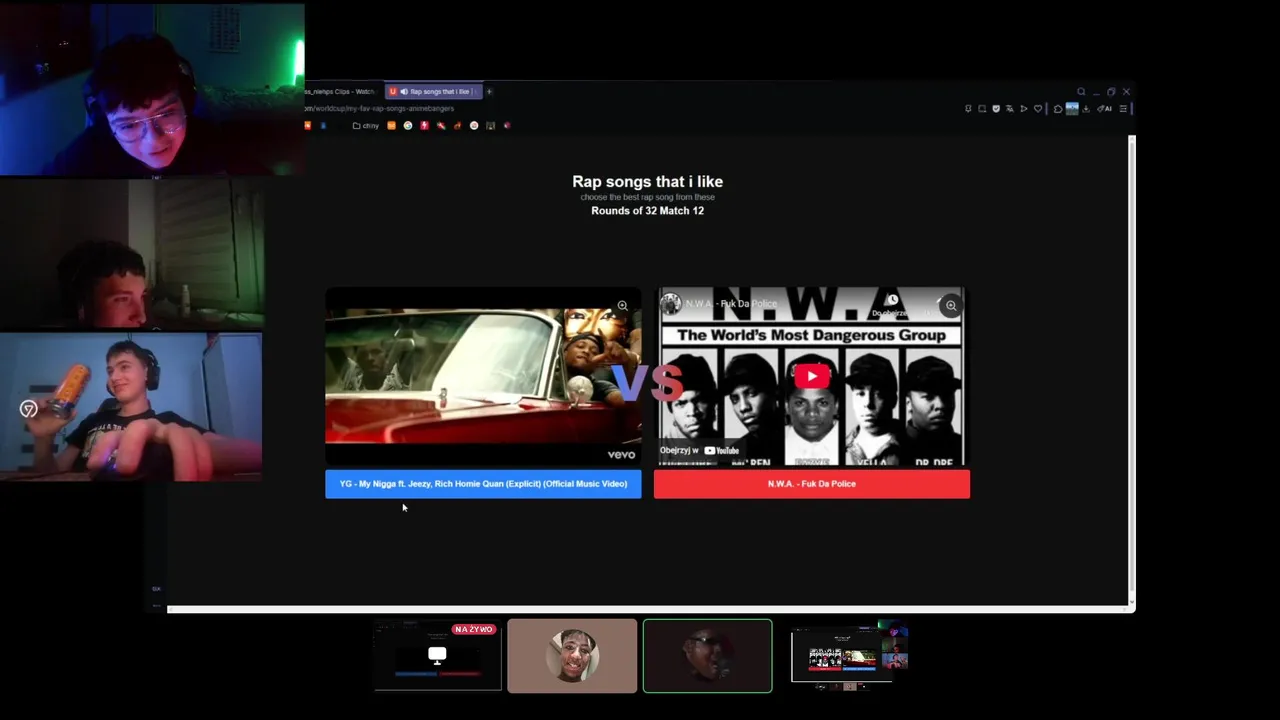Screen dimensions: 1280x720
Task: Click the pin icon in browser toolbar
Action: (x=968, y=108)
